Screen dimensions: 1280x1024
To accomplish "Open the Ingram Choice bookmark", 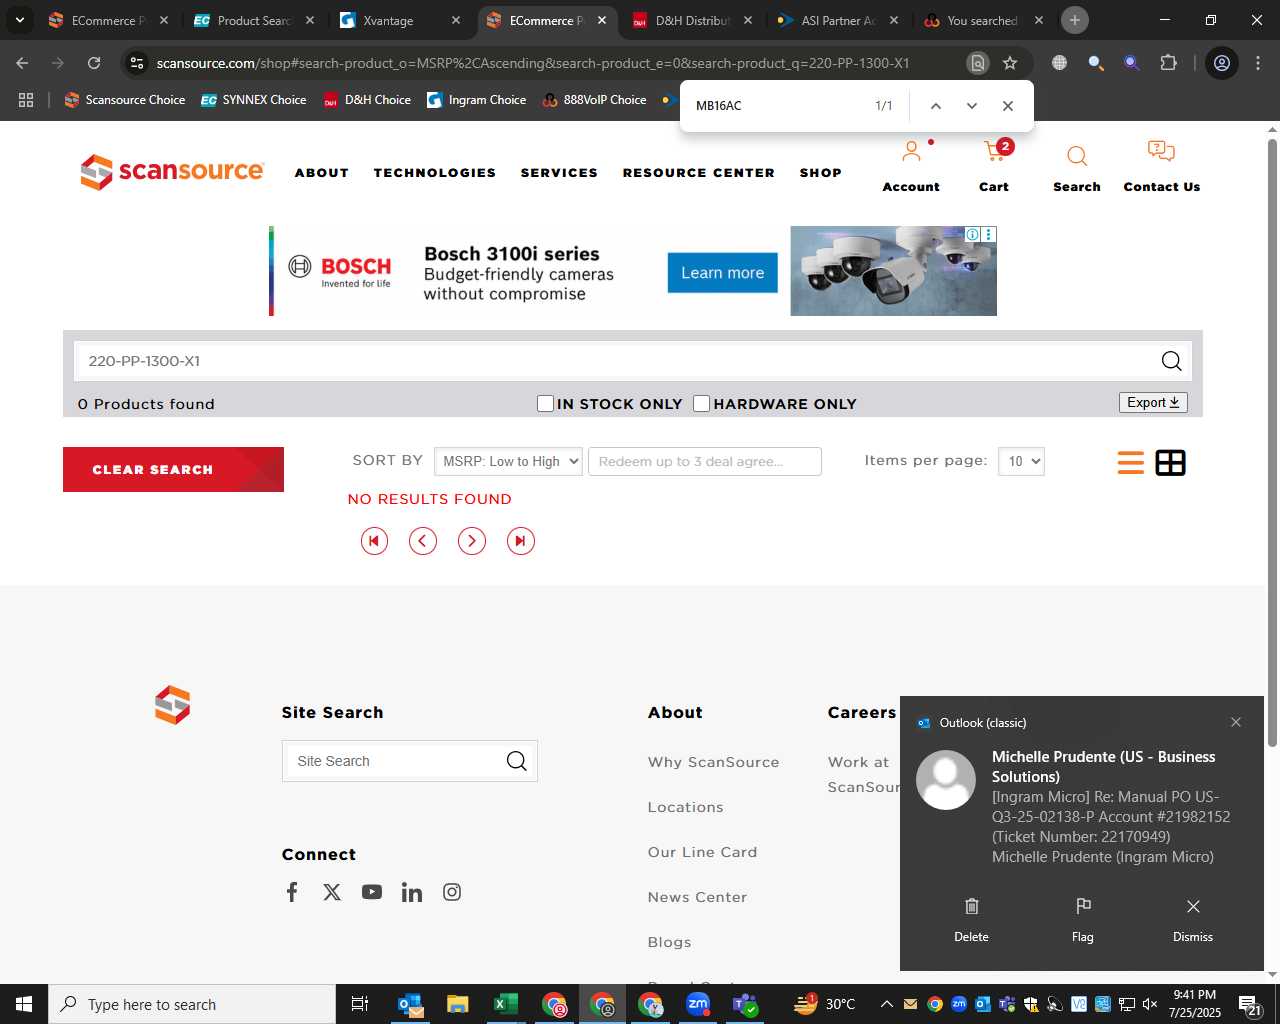I will tap(477, 100).
